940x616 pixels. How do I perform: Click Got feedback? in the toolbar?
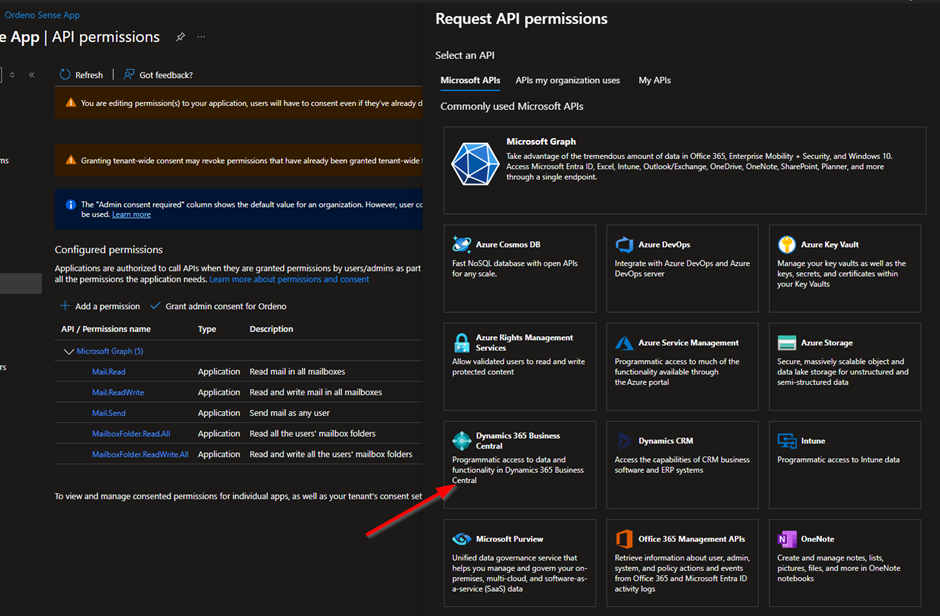point(158,75)
